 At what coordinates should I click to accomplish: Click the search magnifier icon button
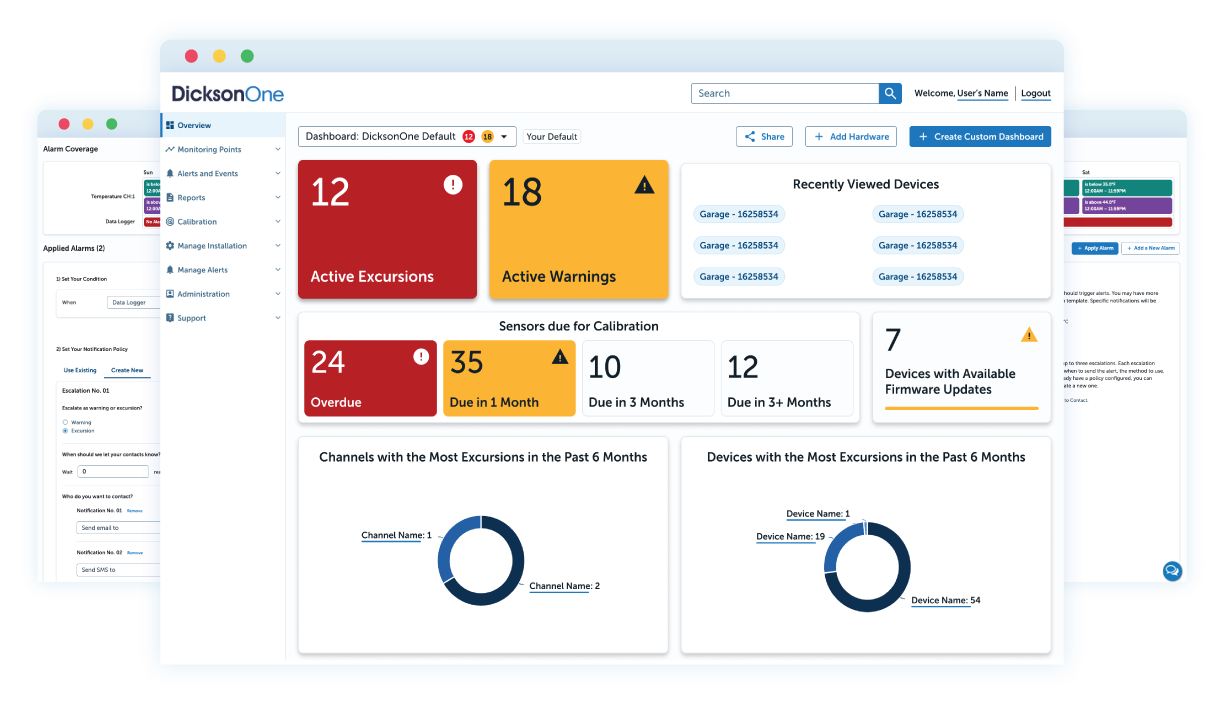pyautogui.click(x=890, y=93)
